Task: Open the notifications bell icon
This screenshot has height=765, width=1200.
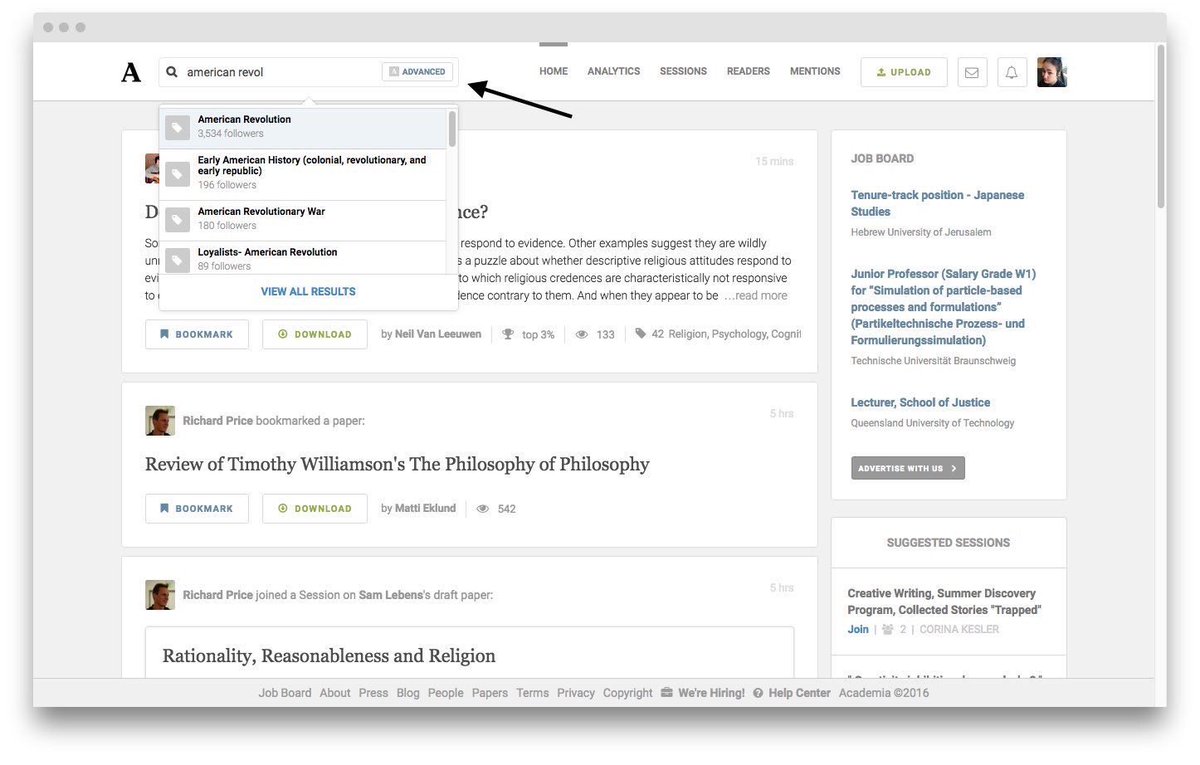Action: [1012, 72]
